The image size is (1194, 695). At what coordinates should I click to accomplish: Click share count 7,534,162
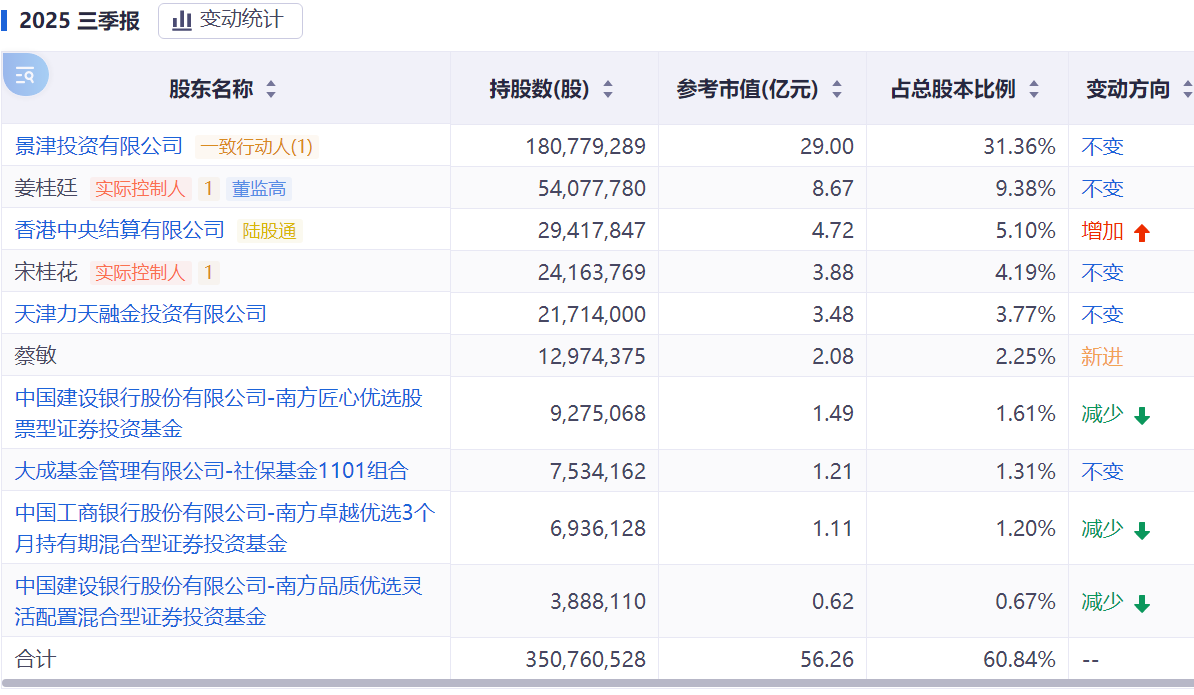pyautogui.click(x=598, y=471)
